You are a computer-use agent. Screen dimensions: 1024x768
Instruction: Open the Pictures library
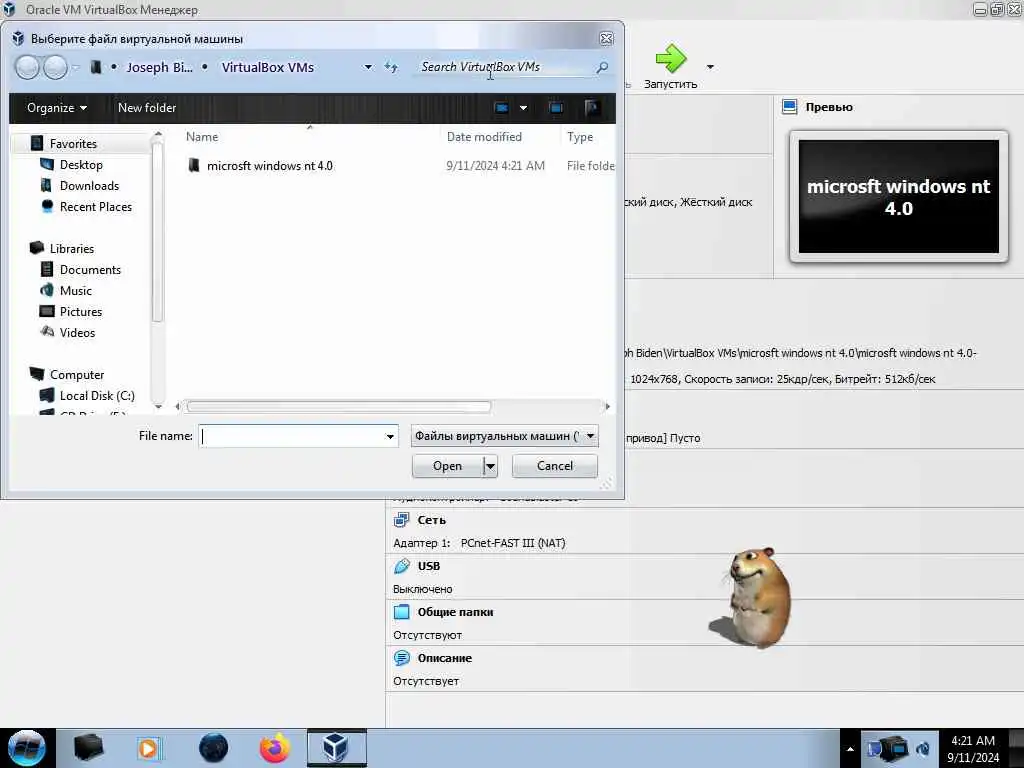pos(81,312)
